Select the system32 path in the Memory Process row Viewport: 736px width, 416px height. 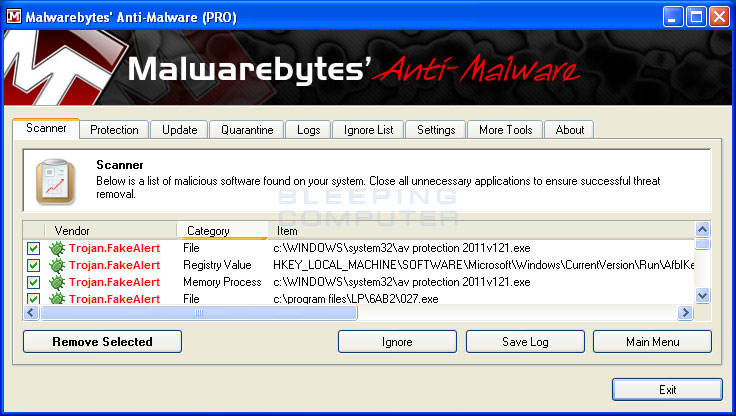point(402,282)
